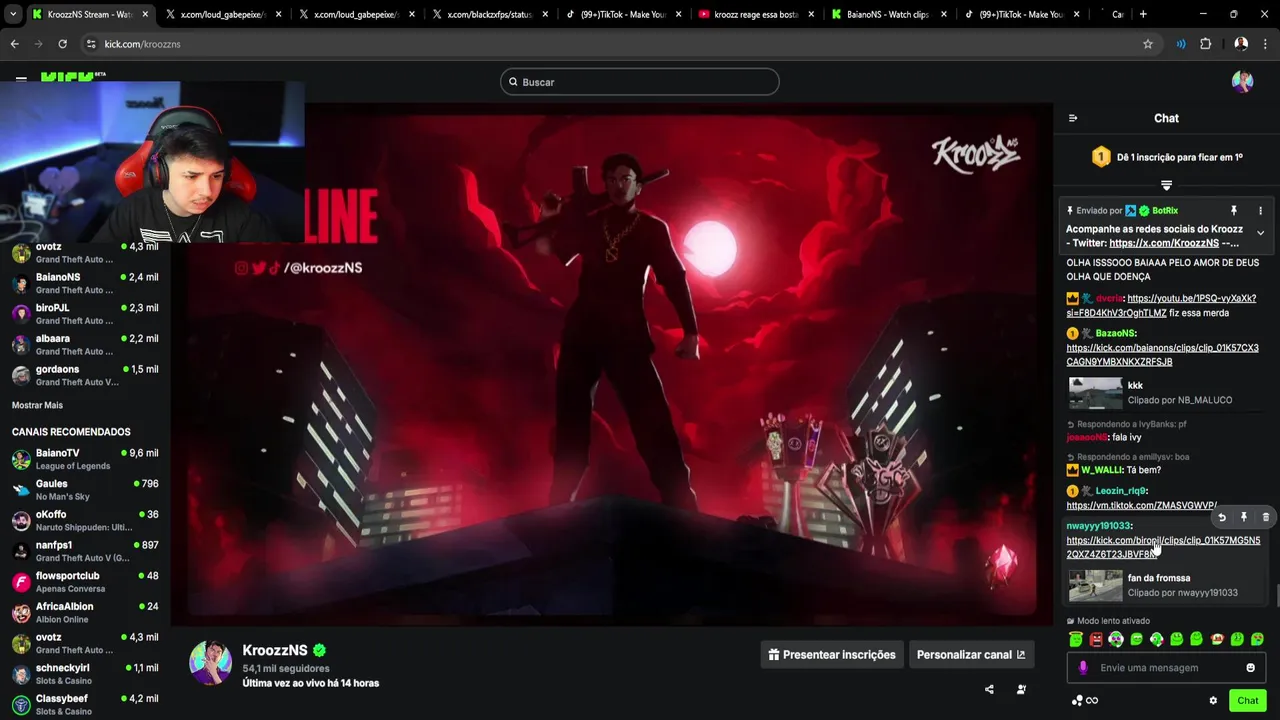Open Chrome three-dot menu

click(x=1266, y=44)
